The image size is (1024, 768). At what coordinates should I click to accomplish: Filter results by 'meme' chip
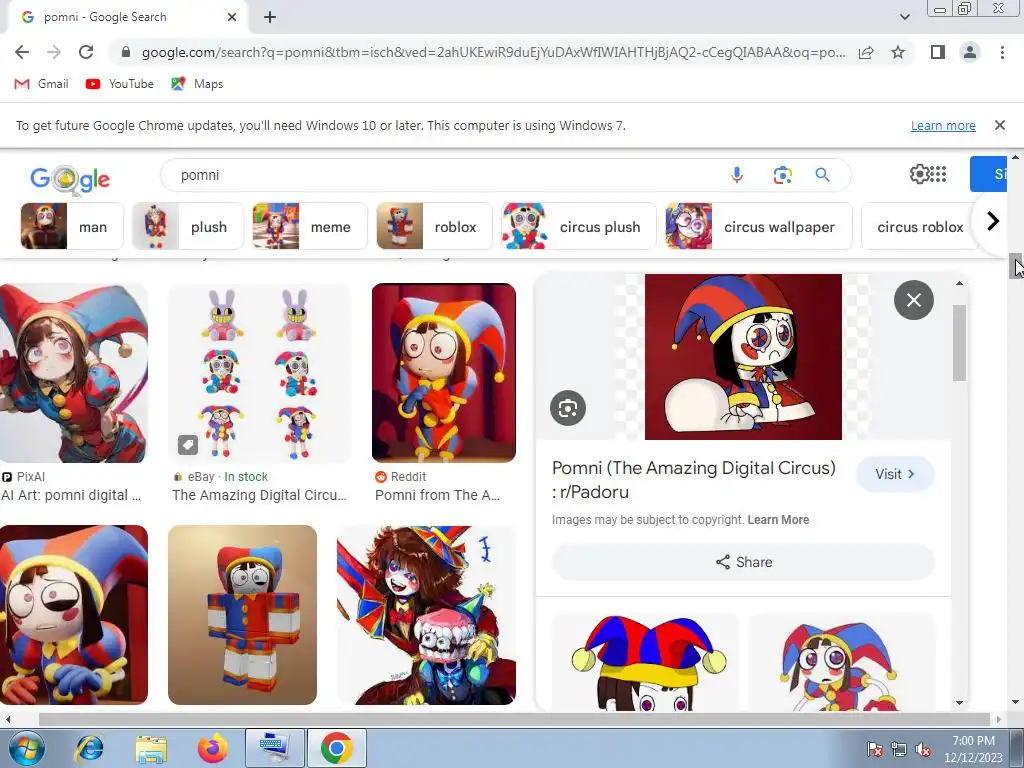coord(310,227)
